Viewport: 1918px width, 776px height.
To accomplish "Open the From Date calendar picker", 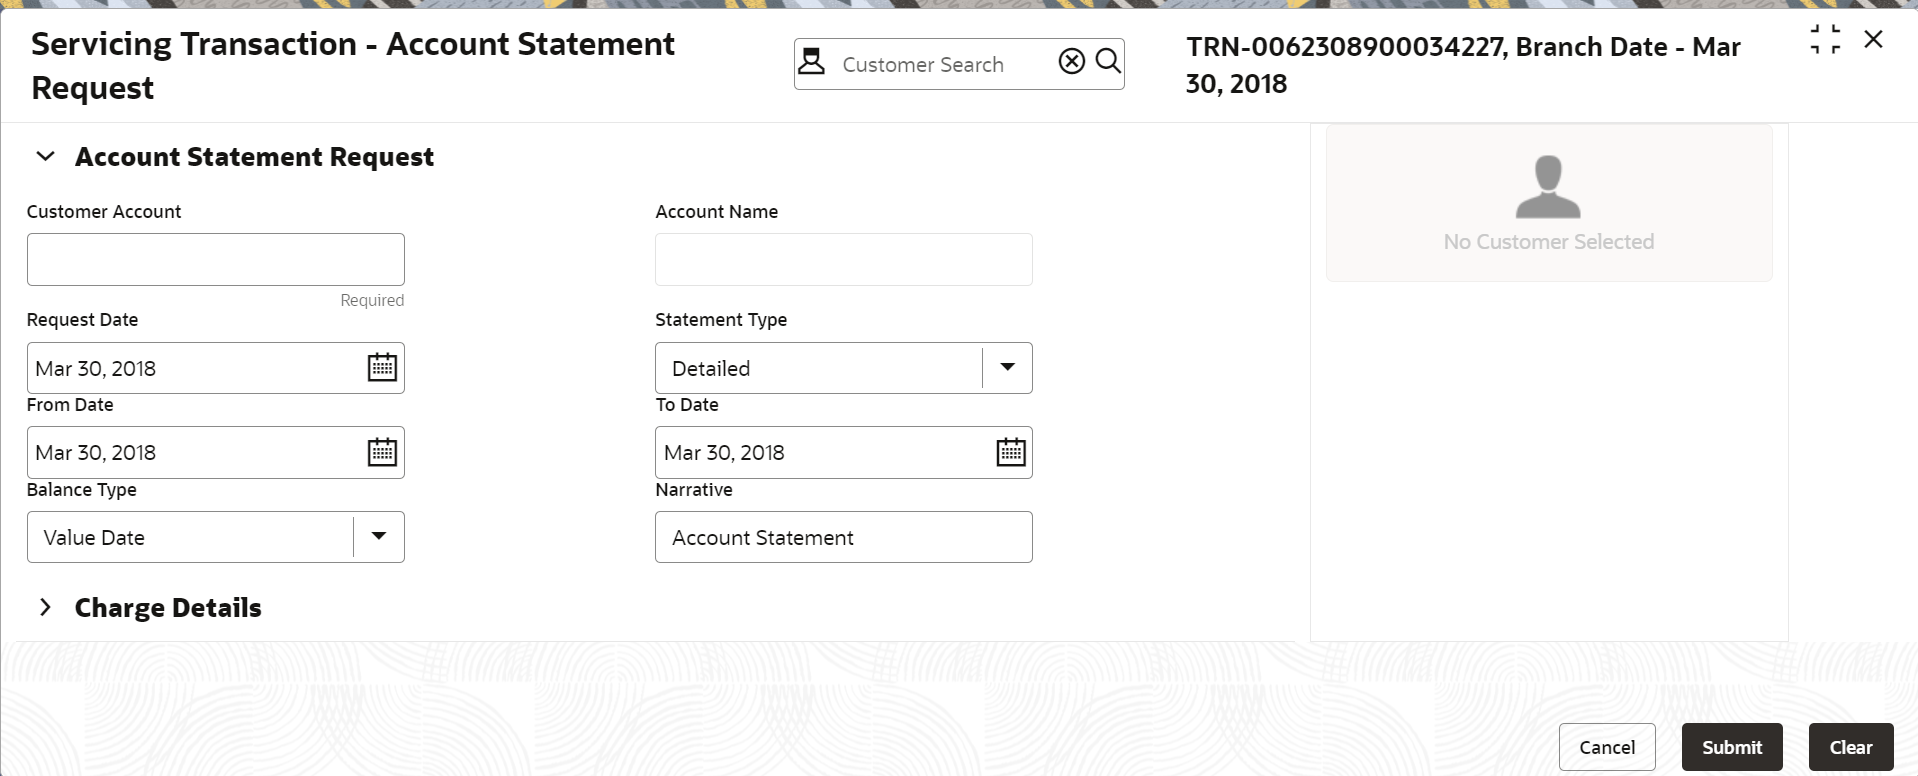I will [x=382, y=452].
